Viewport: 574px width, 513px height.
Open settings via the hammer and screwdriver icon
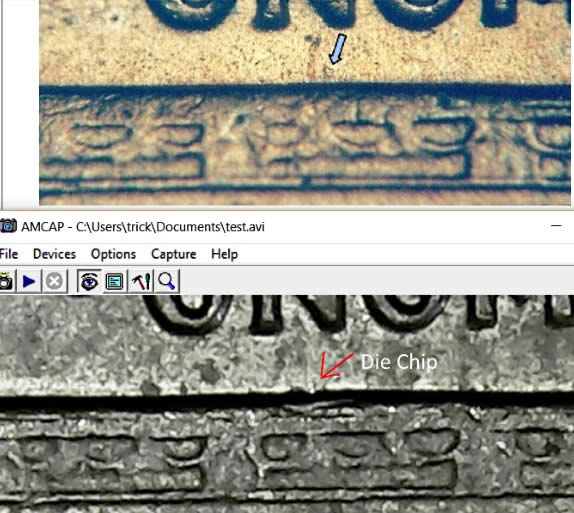pyautogui.click(x=141, y=281)
